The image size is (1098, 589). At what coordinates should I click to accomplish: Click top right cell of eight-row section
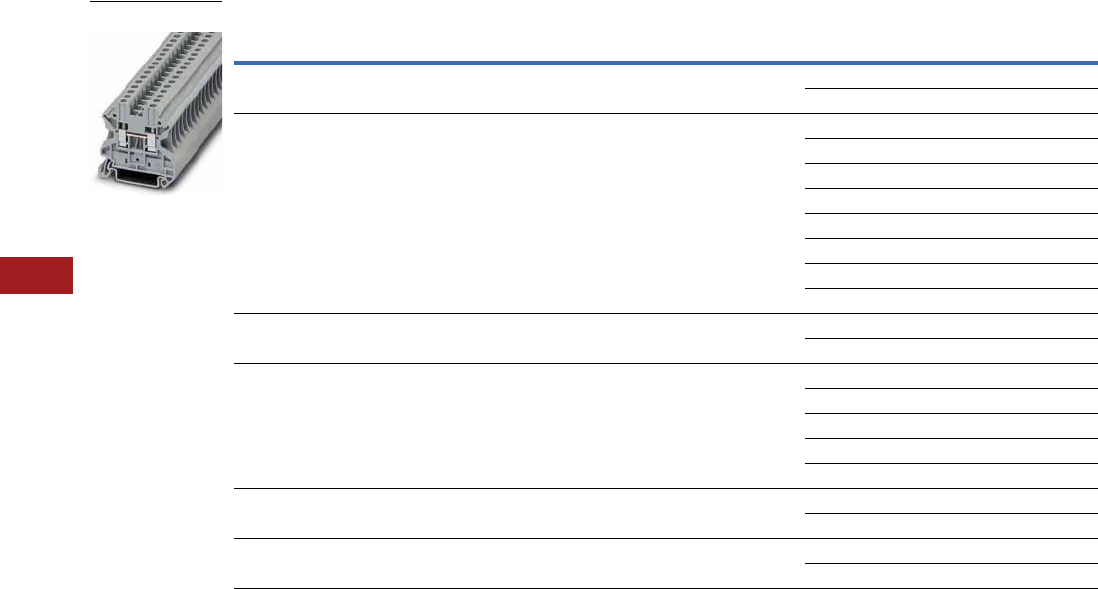[948, 126]
